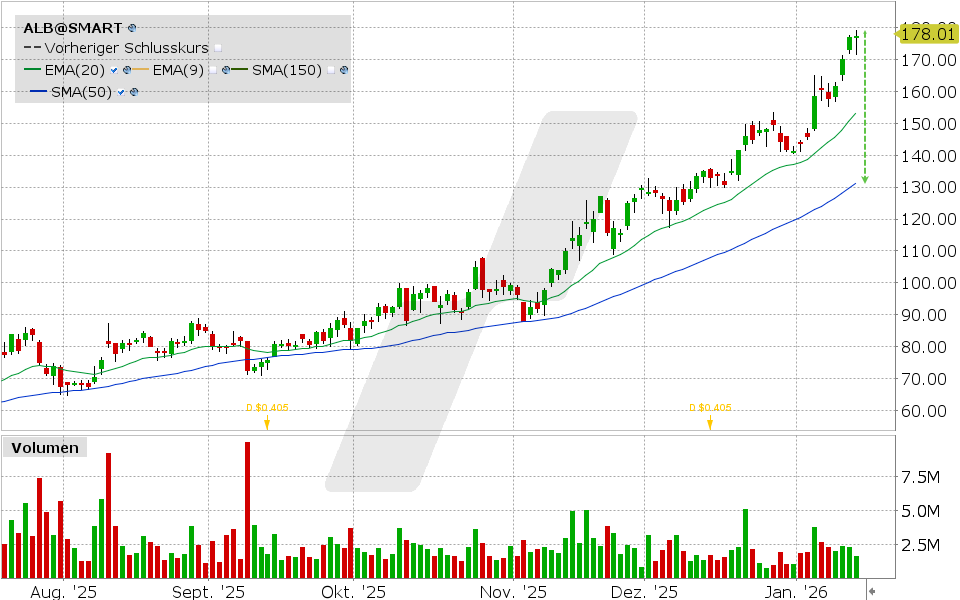
Task: Open settings icon for EMA(9) indicator
Action: [225, 70]
